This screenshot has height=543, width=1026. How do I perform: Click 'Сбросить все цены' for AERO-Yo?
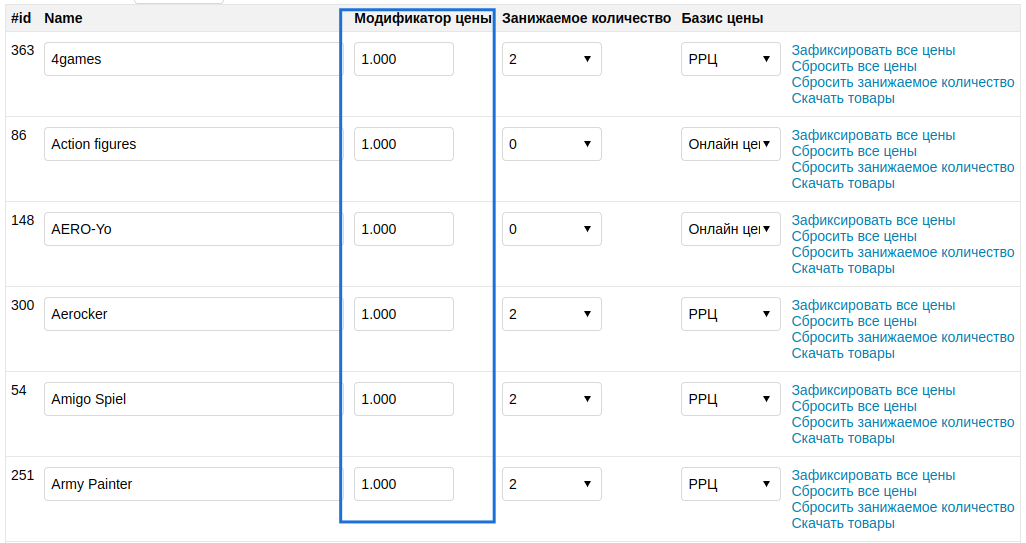(x=854, y=236)
